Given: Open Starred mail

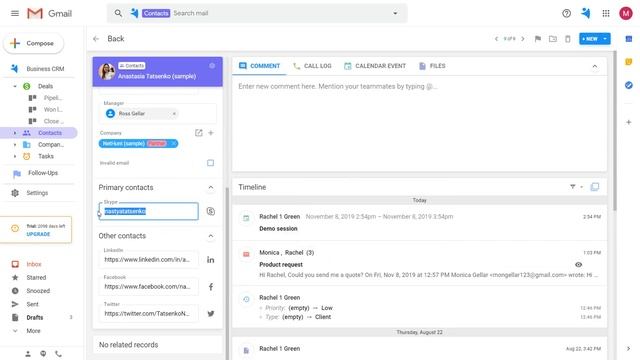Looking at the screenshot, I should click(x=36, y=278).
